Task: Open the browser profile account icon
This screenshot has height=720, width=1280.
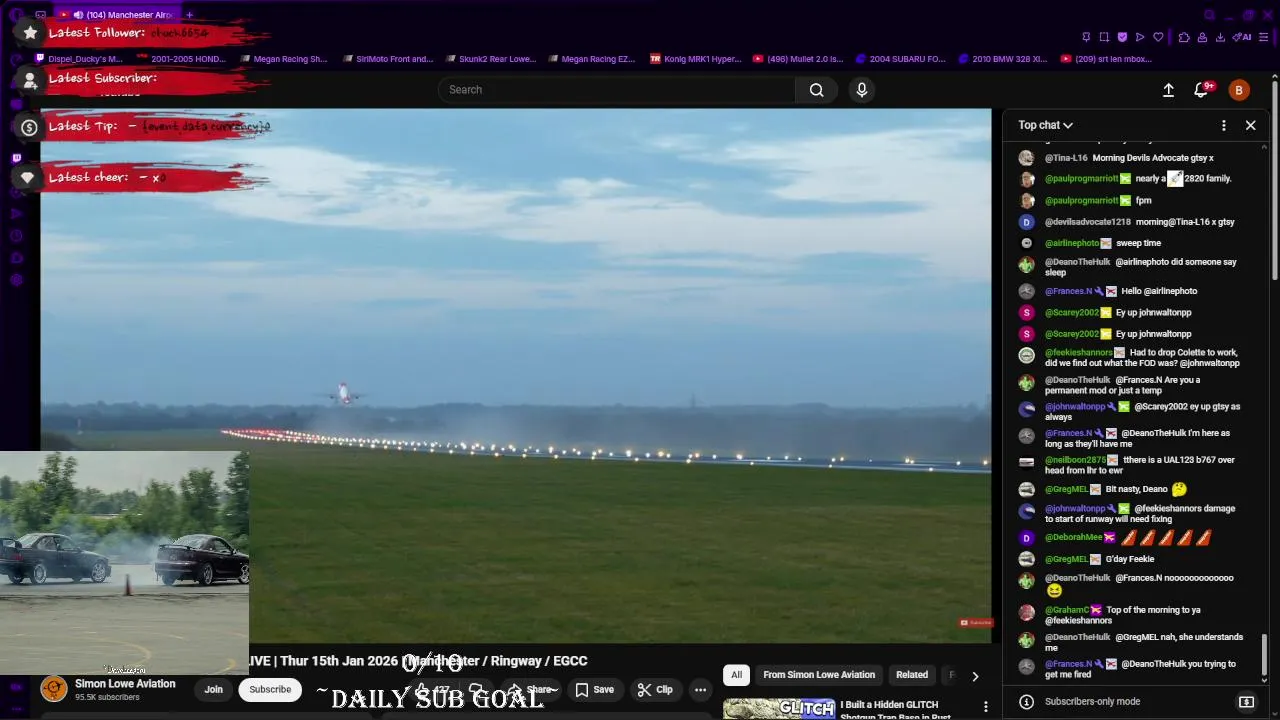Action: (1202, 37)
